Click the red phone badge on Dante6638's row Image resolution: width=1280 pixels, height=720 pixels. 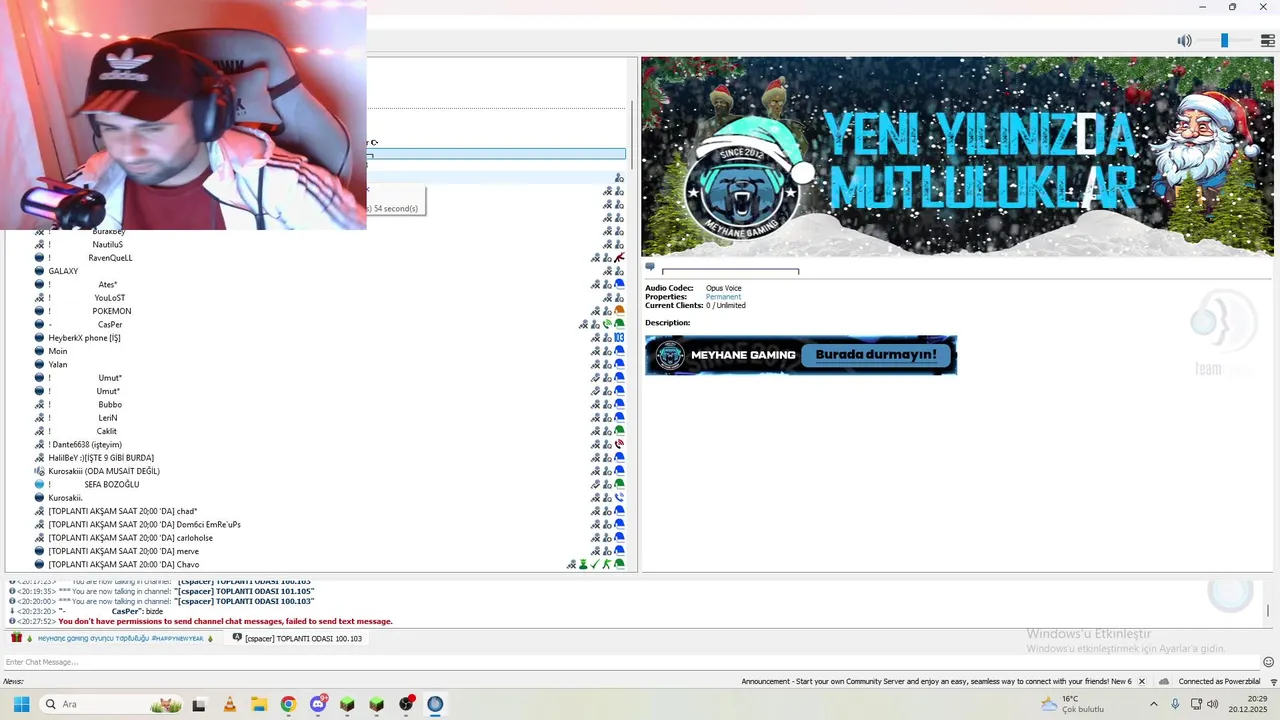click(x=619, y=445)
